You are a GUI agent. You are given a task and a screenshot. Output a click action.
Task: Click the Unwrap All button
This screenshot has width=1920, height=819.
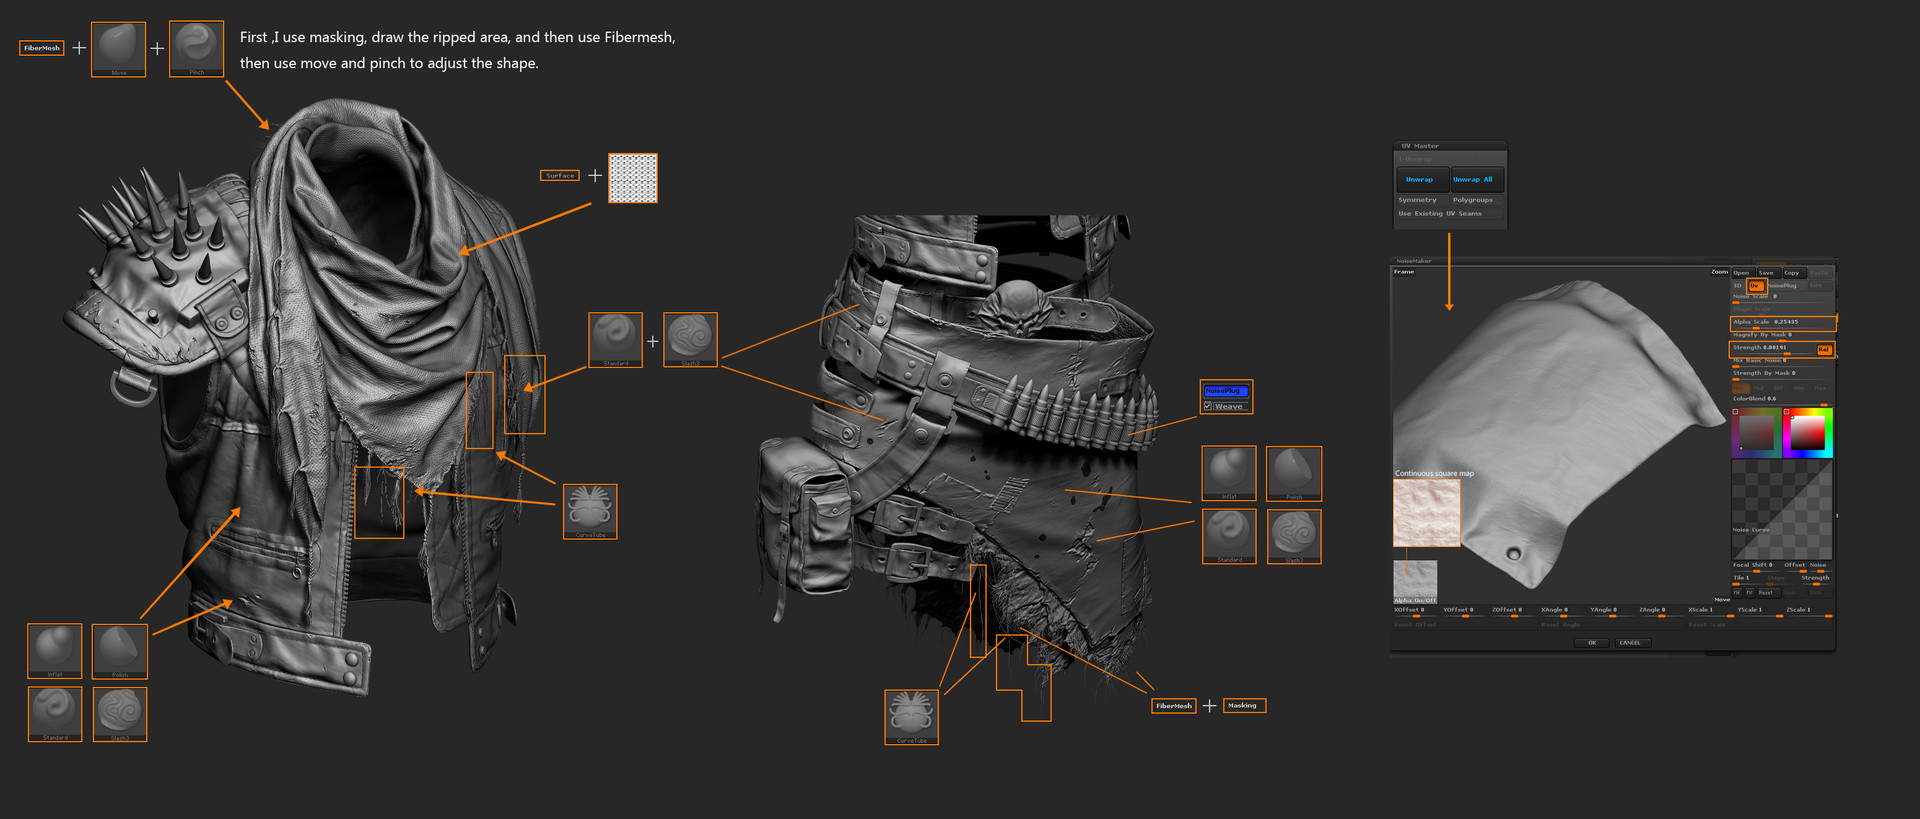click(1473, 180)
